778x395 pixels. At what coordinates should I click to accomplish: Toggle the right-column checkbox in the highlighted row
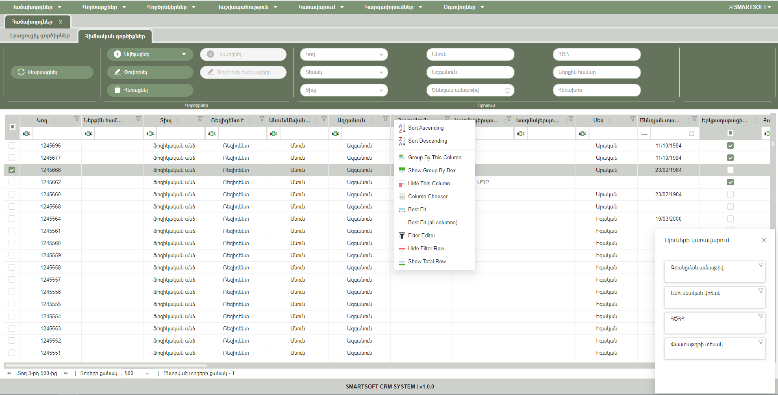(x=730, y=170)
